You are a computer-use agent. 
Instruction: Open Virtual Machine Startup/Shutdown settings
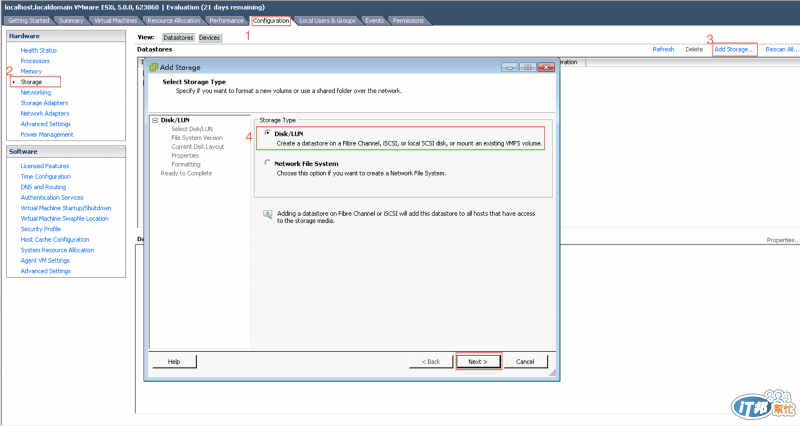[x=66, y=208]
